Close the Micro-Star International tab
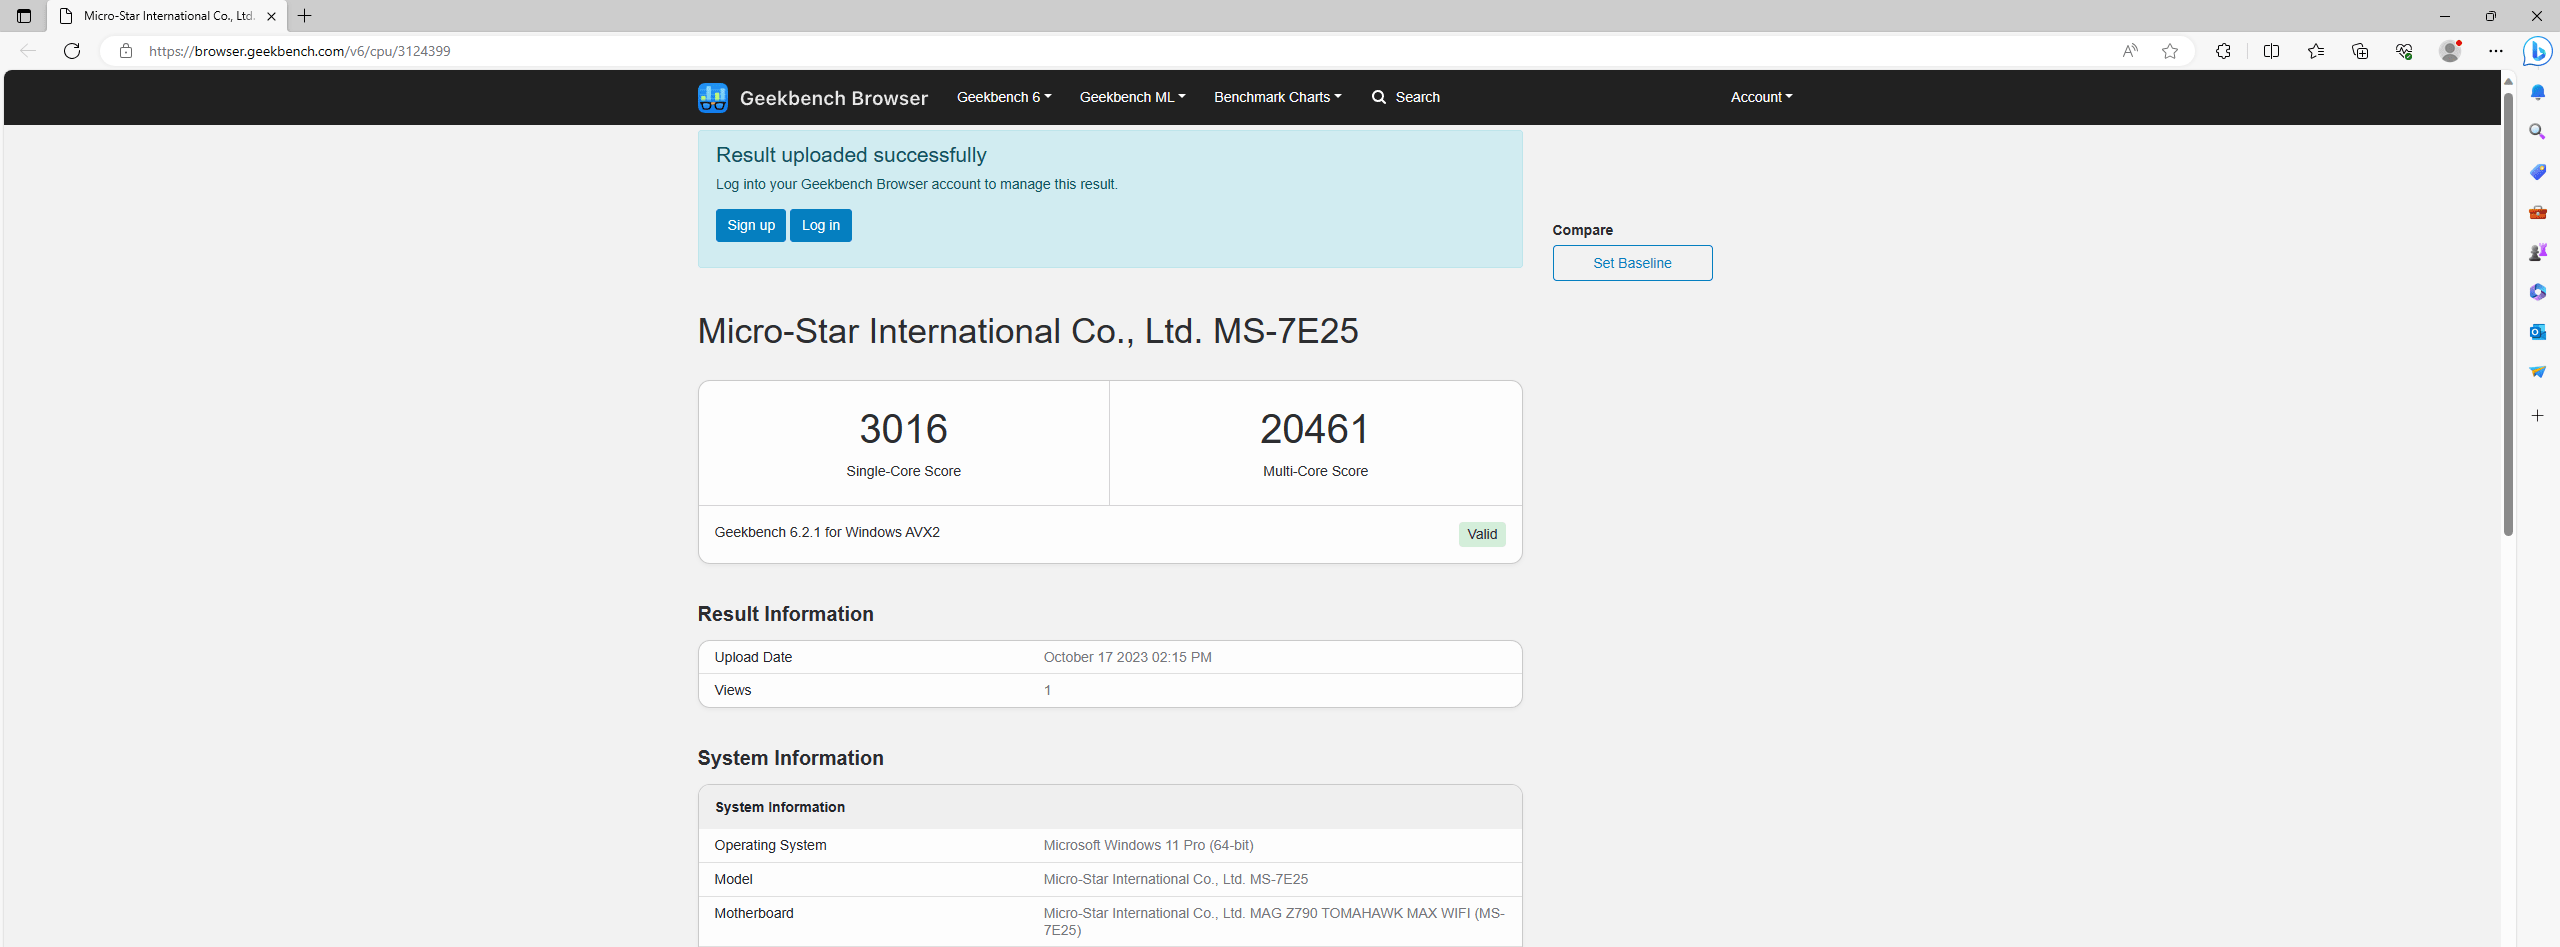 coord(271,16)
